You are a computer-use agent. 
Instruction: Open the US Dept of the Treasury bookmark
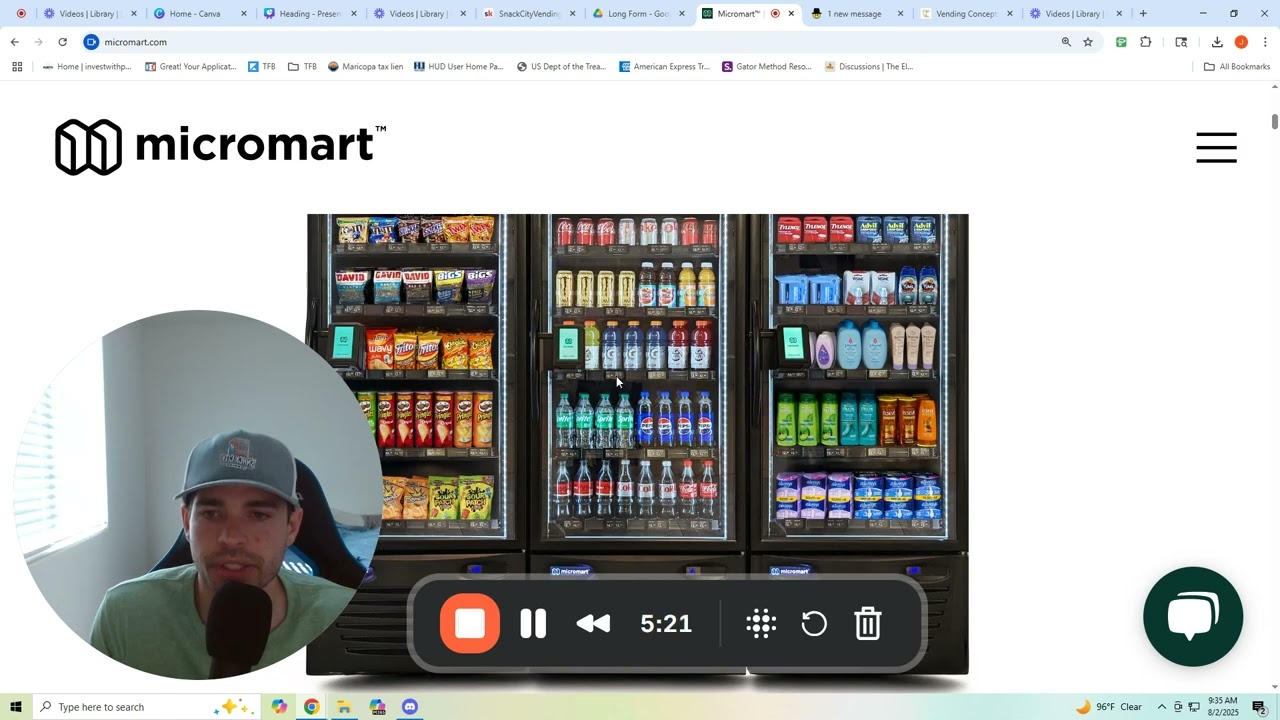coord(561,67)
